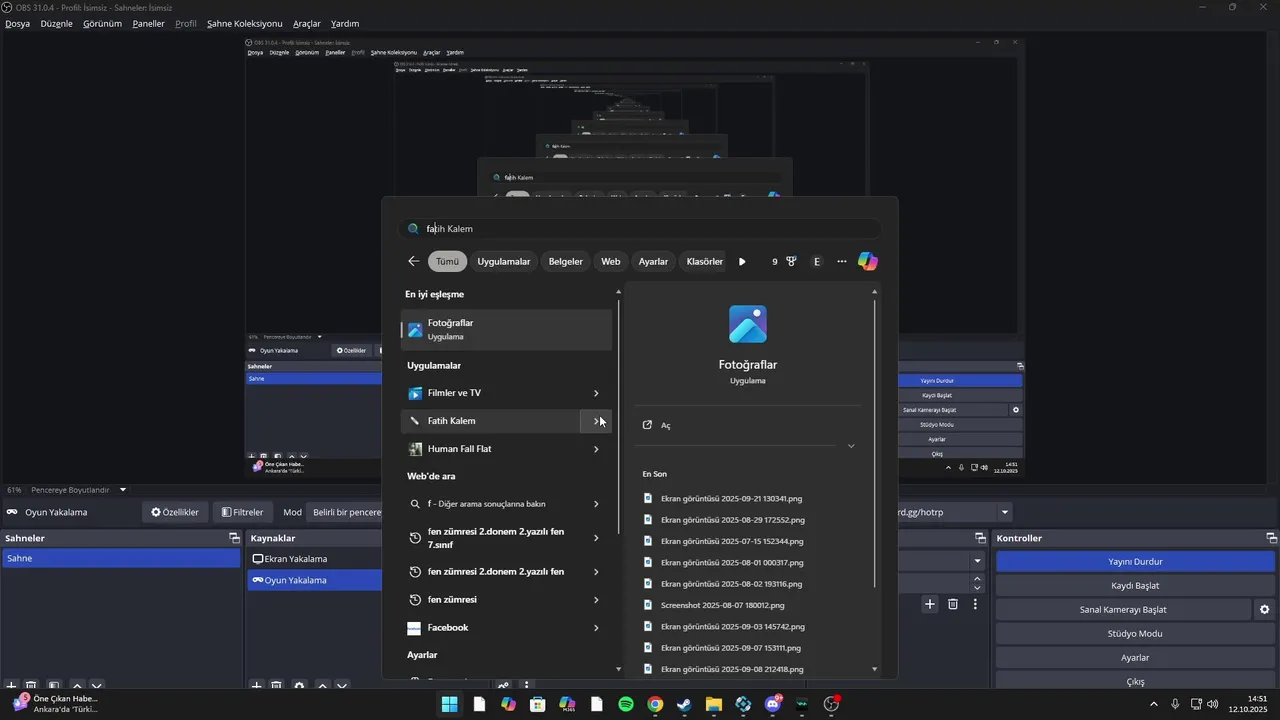1280x720 pixels.
Task: Toggle Stüdyo Modu
Action: (1135, 634)
